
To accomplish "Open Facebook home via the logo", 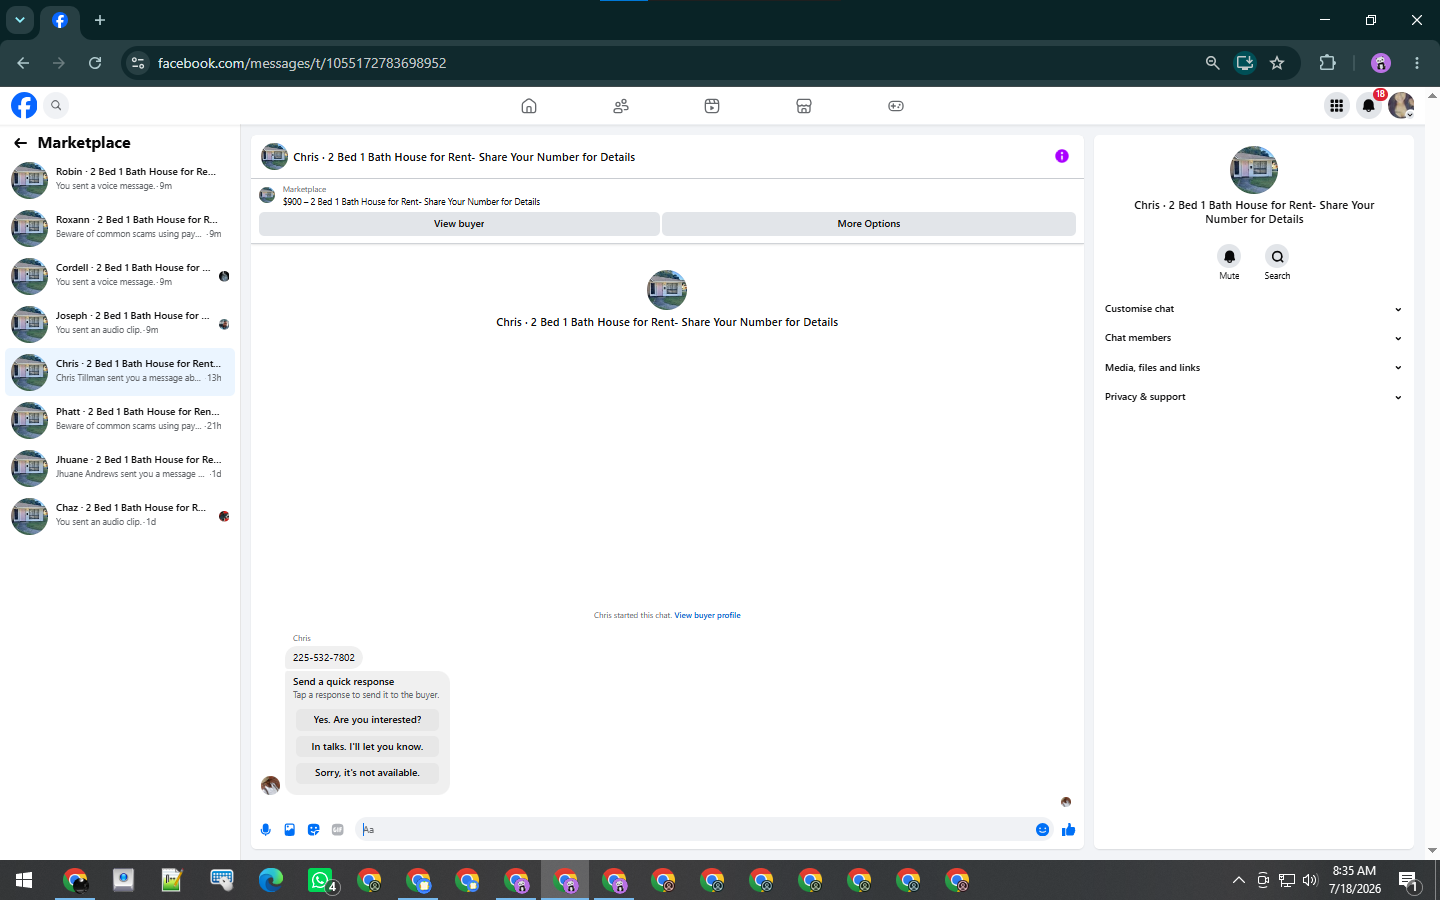I will [24, 105].
